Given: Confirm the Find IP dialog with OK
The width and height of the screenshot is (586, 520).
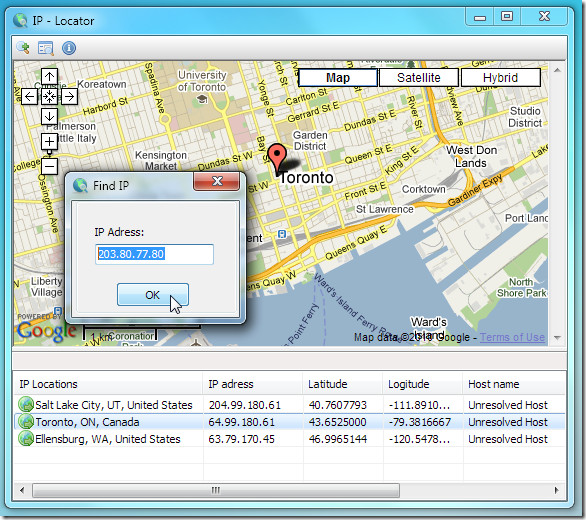Looking at the screenshot, I should 153,295.
